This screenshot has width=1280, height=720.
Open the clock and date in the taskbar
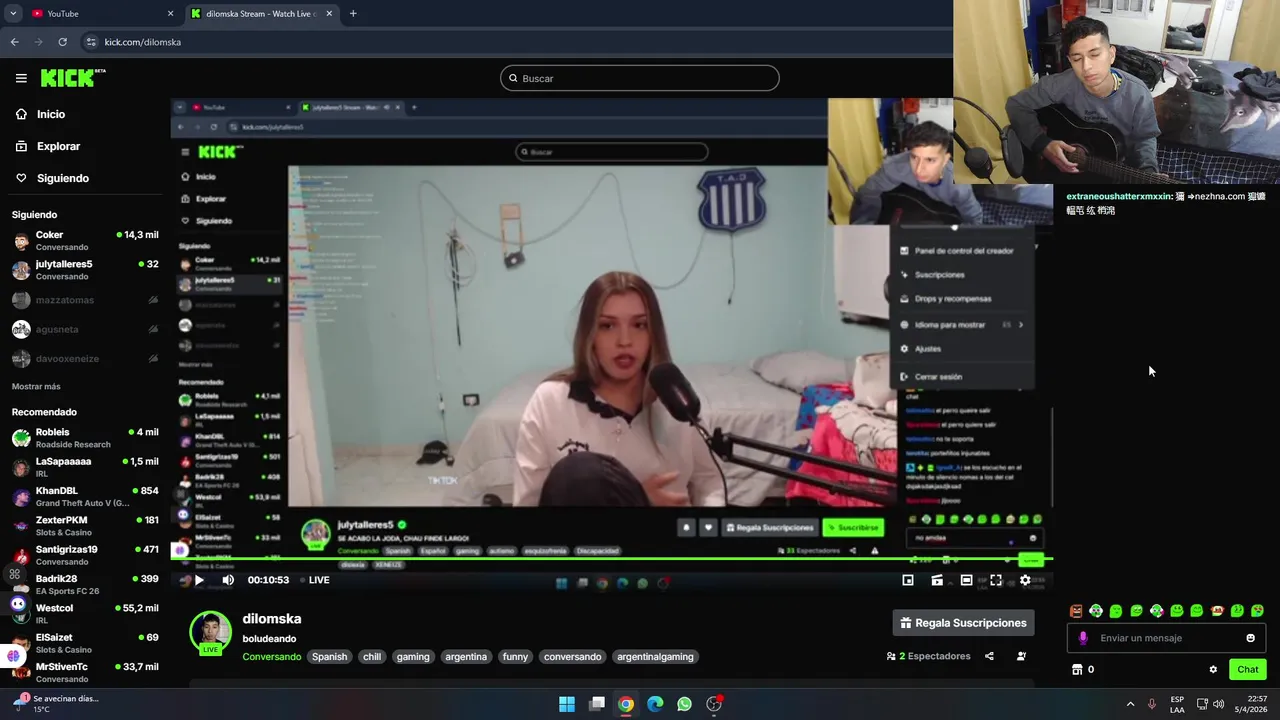click(x=1251, y=704)
